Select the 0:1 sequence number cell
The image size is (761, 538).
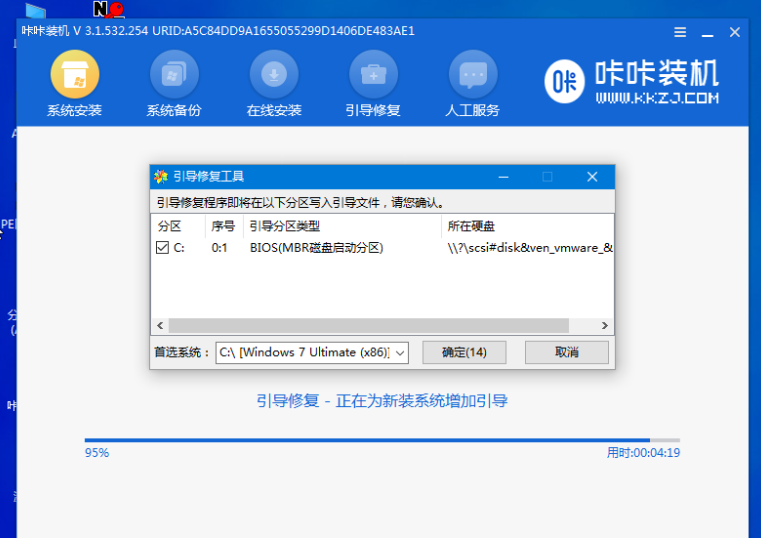[219, 248]
